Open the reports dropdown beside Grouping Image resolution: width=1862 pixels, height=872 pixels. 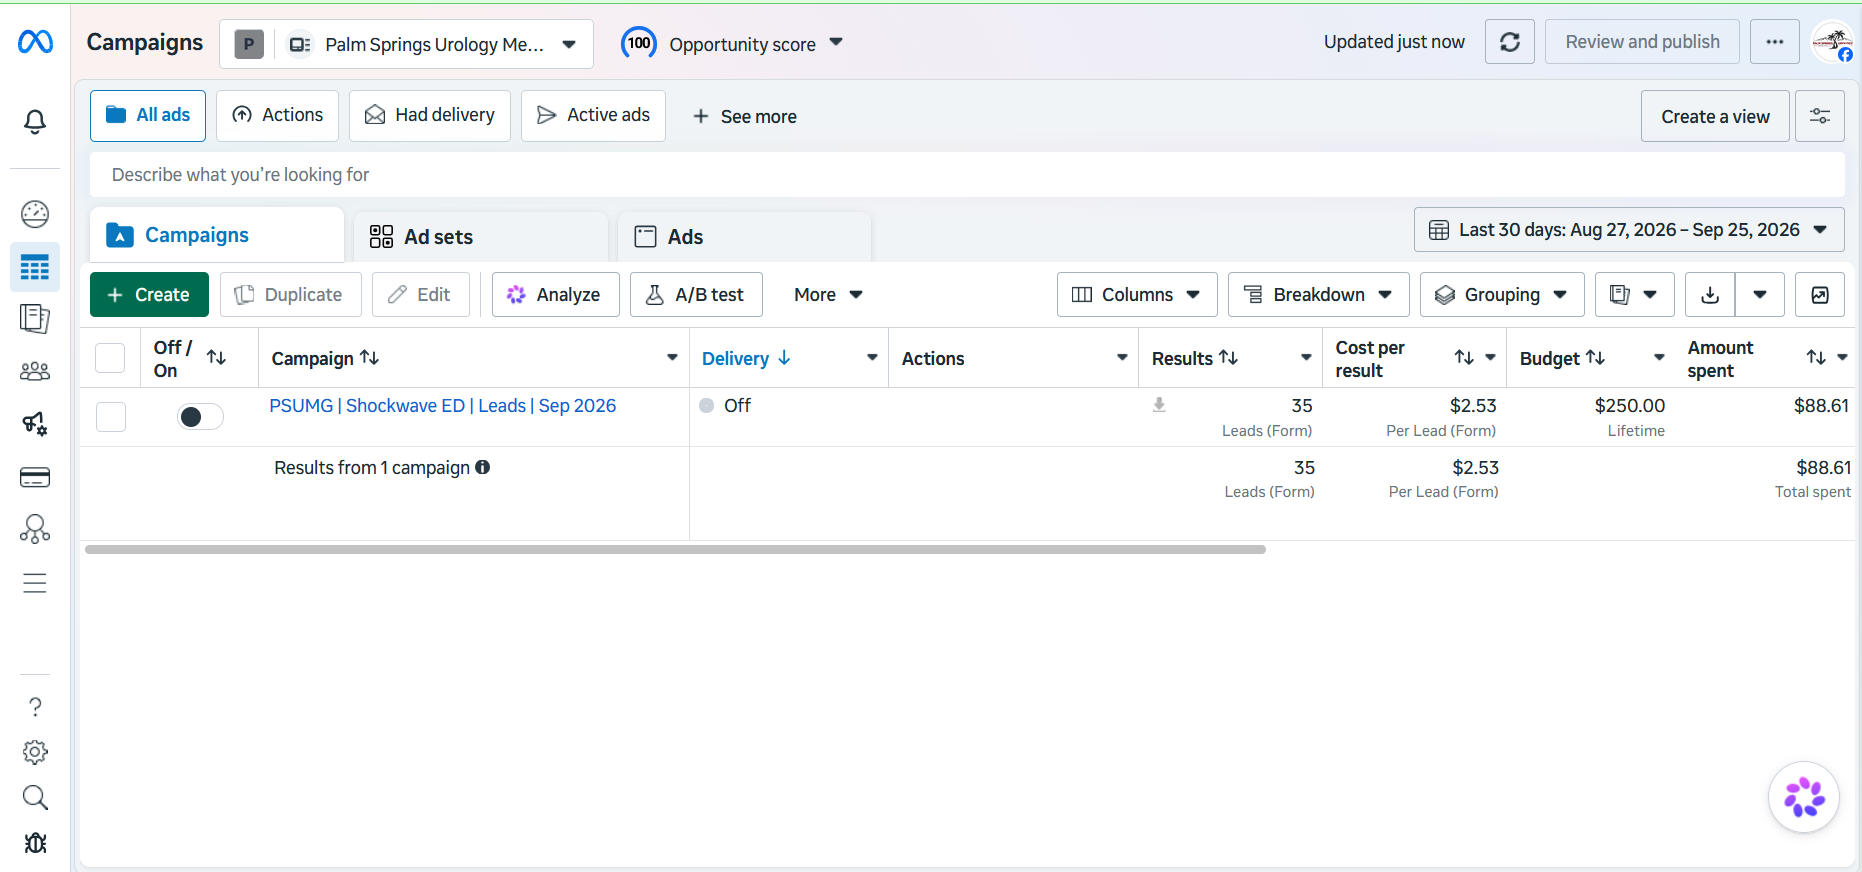[x=1634, y=295]
